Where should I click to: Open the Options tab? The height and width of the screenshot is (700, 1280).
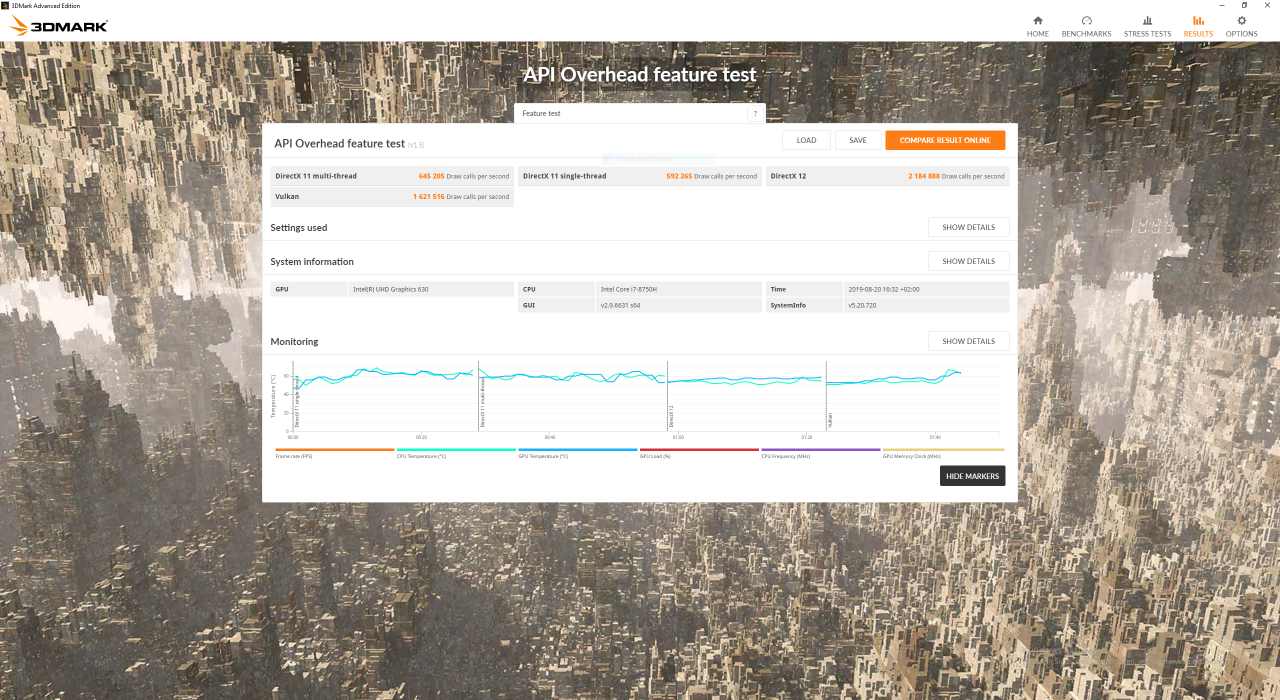click(x=1242, y=26)
